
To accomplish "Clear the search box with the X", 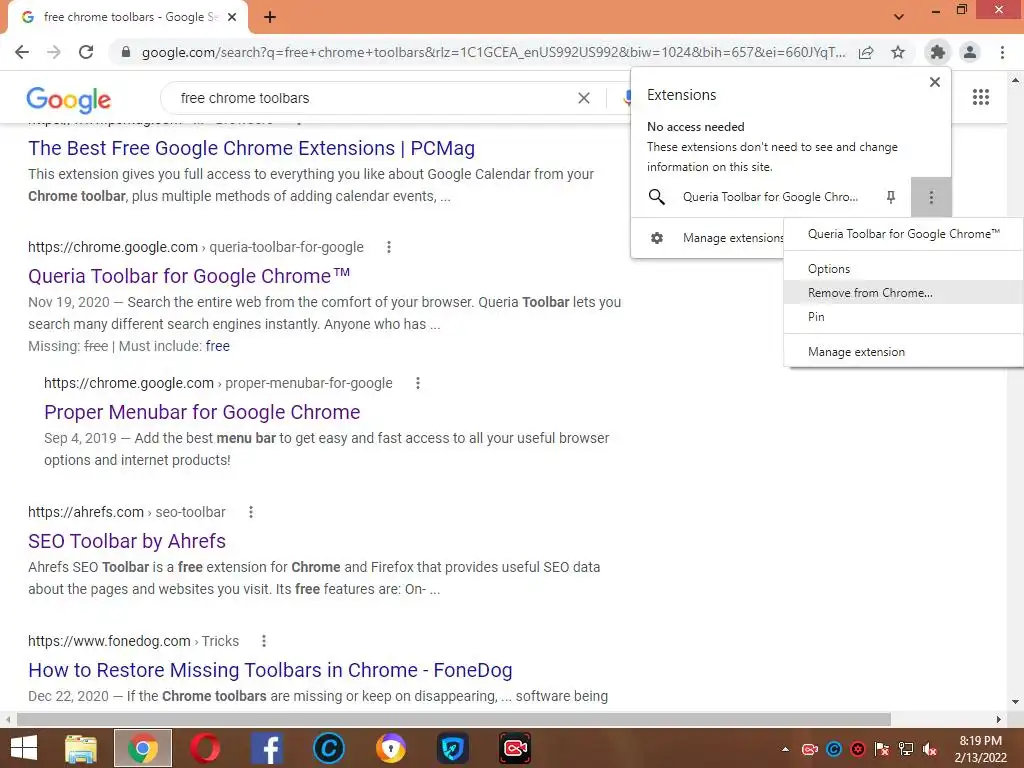I will 584,98.
